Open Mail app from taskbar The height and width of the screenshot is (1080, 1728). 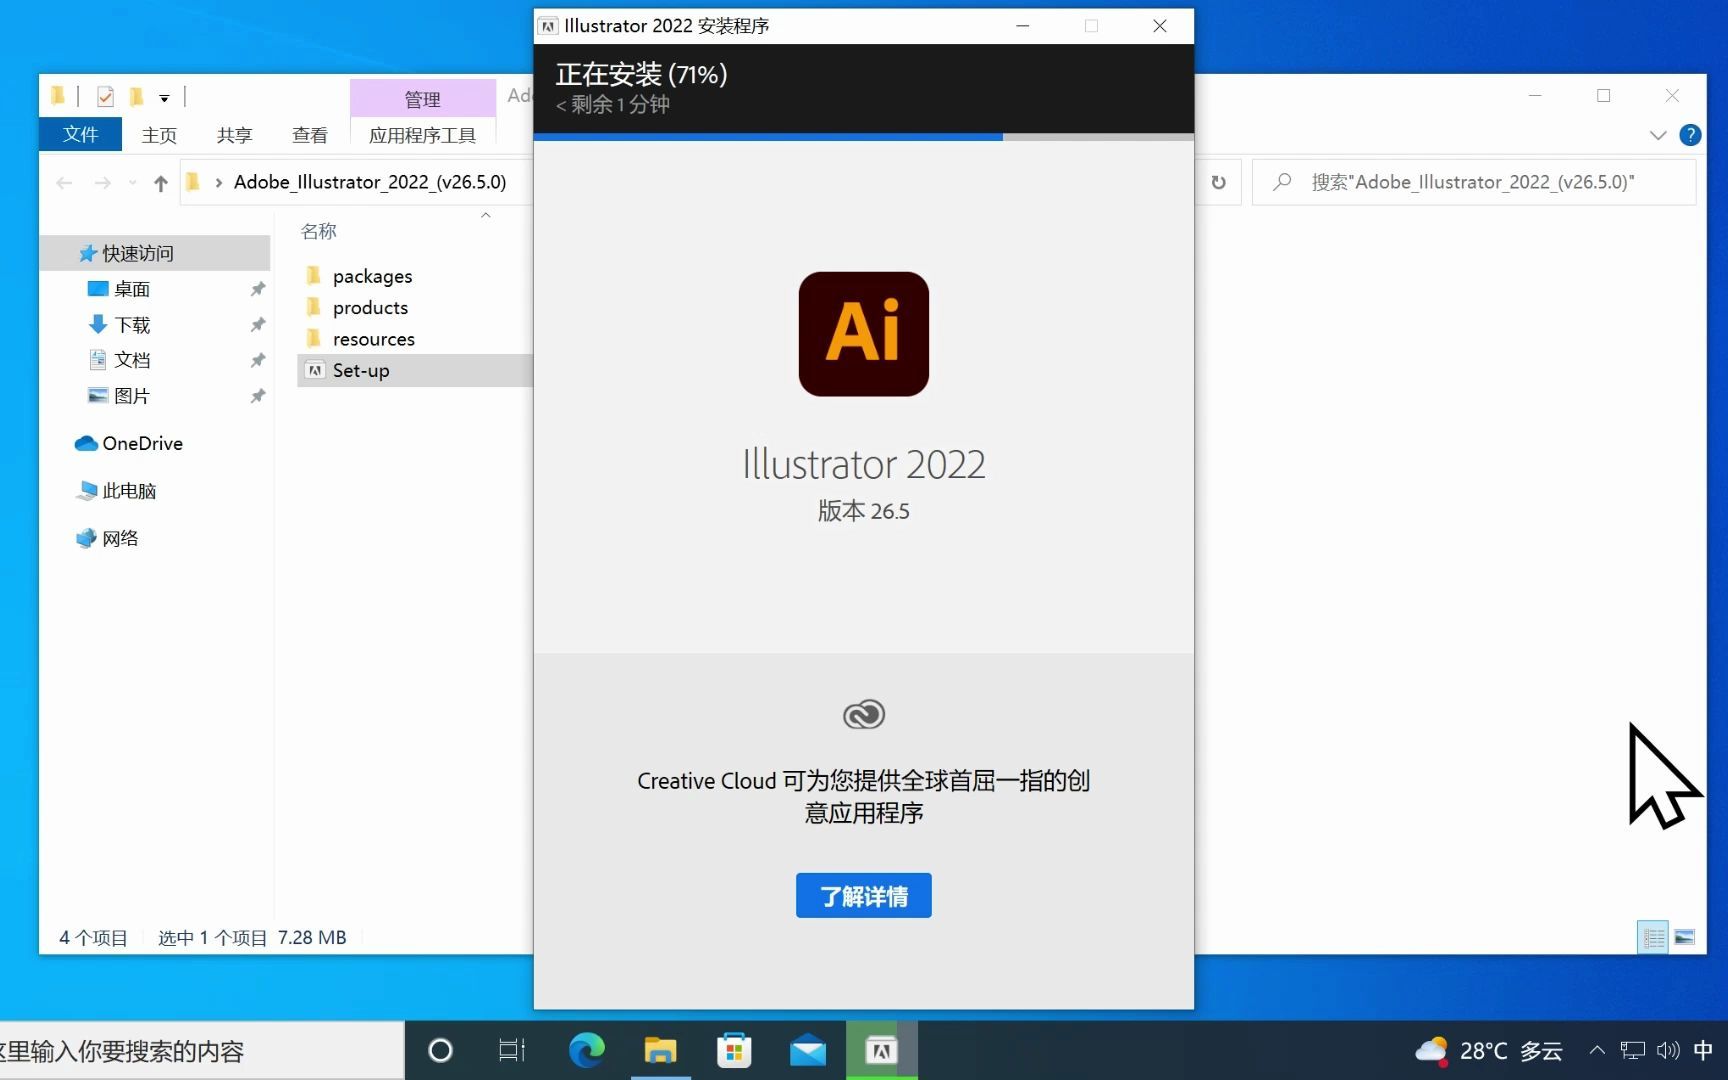[x=807, y=1051]
